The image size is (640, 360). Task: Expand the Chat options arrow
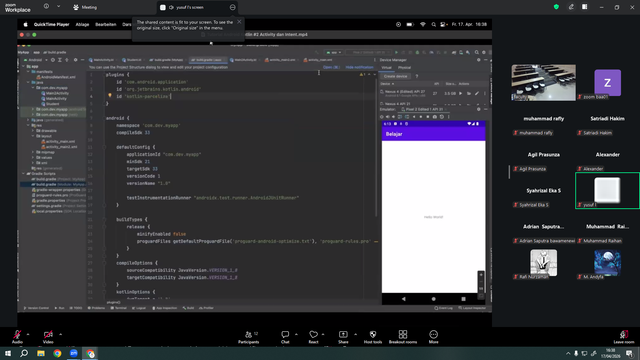296,334
